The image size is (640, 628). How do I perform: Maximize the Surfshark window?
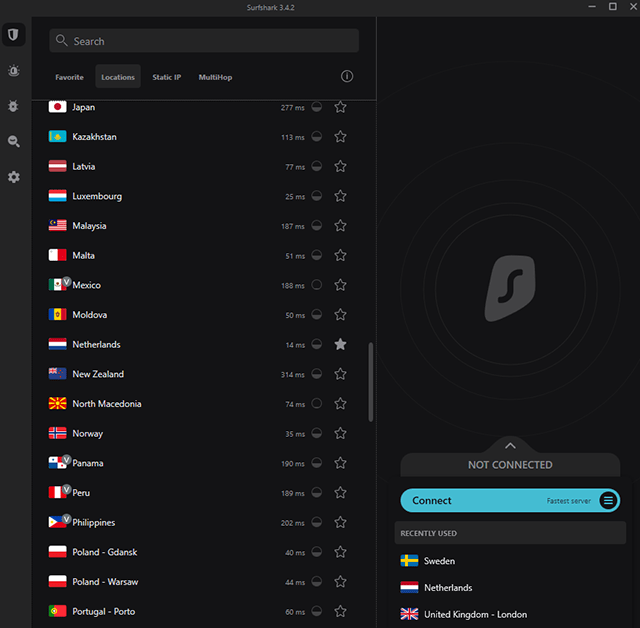pos(613,7)
